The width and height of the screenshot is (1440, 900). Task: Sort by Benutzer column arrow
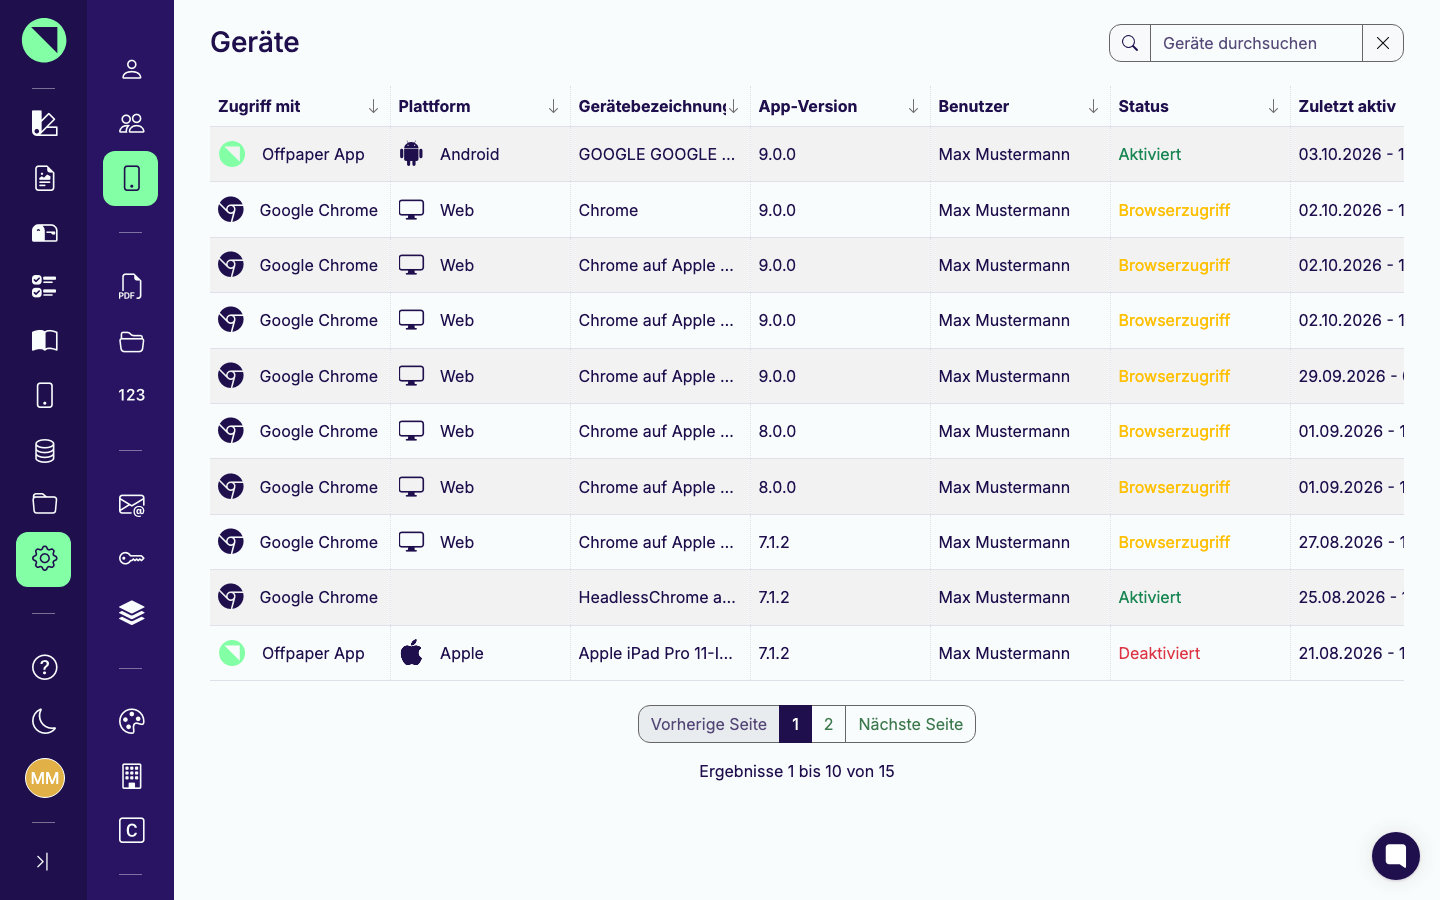(1093, 106)
